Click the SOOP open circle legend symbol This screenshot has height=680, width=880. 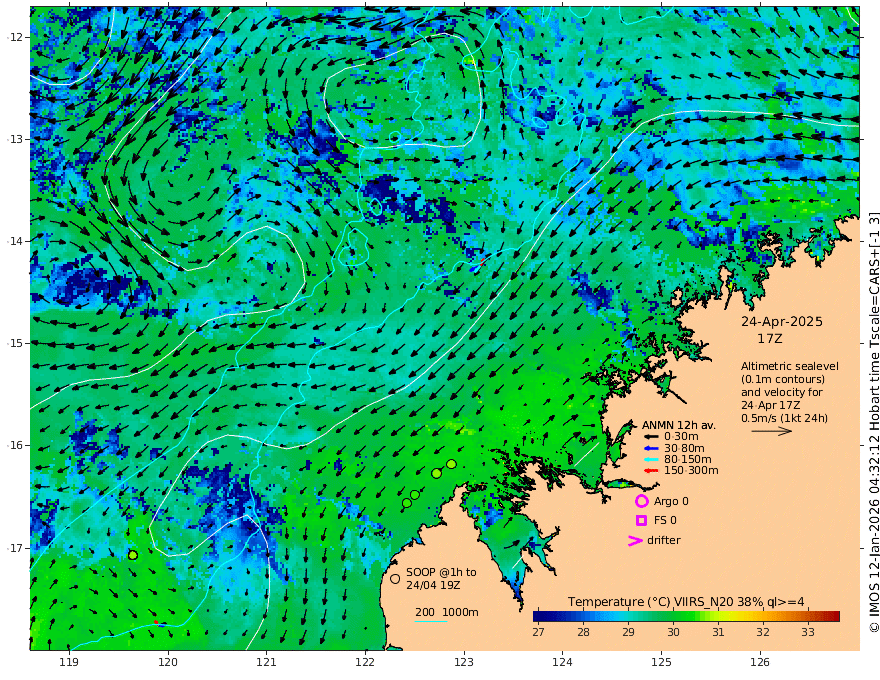395,578
